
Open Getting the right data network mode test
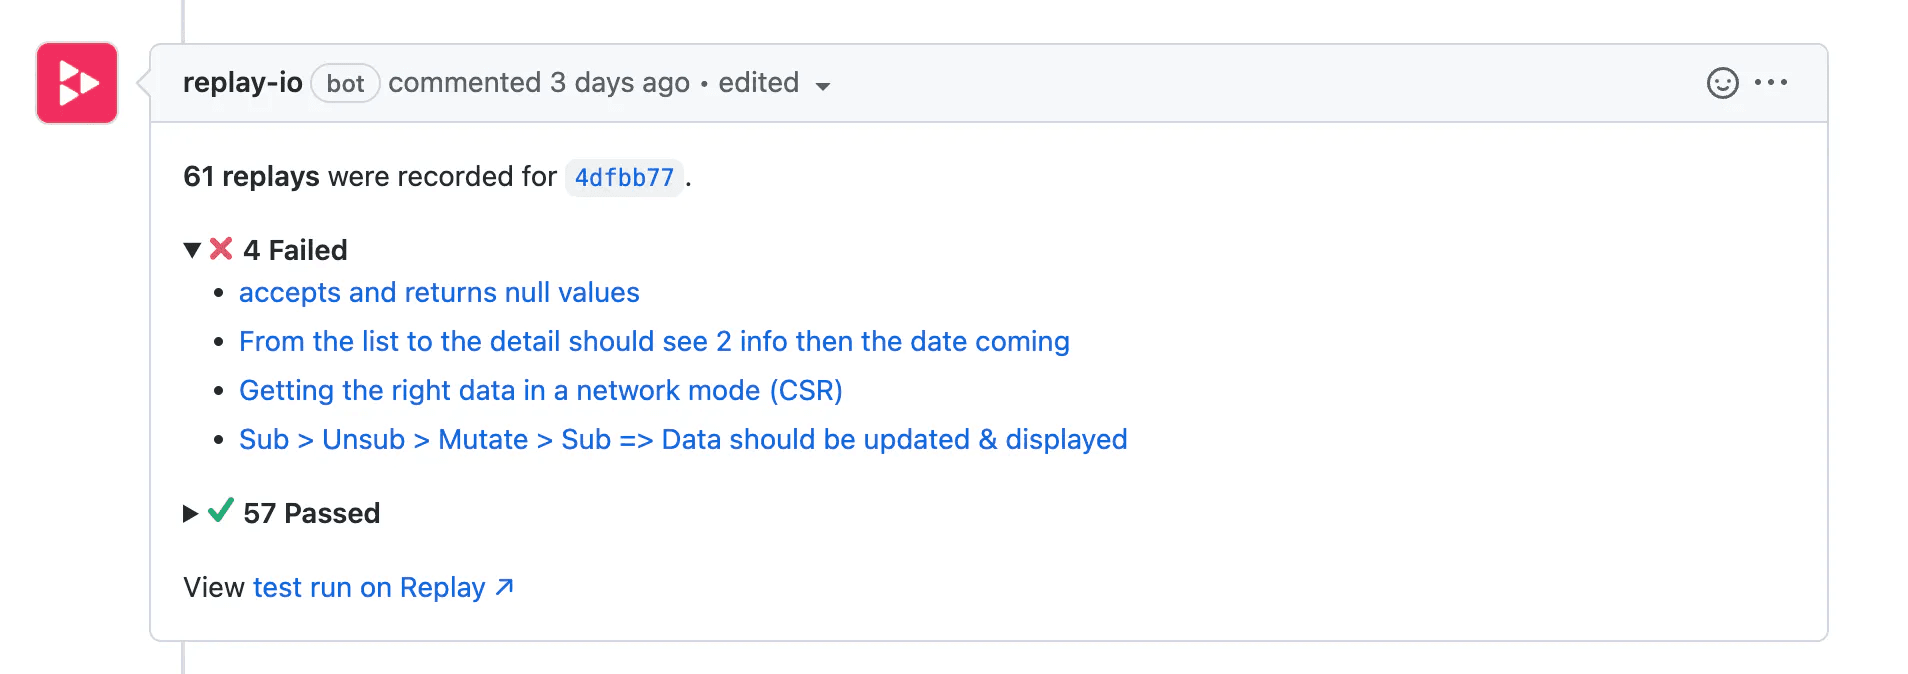[x=540, y=390]
